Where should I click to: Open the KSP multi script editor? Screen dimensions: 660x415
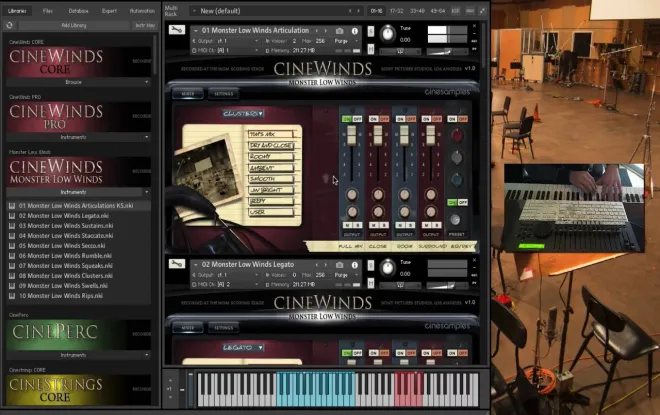455,11
